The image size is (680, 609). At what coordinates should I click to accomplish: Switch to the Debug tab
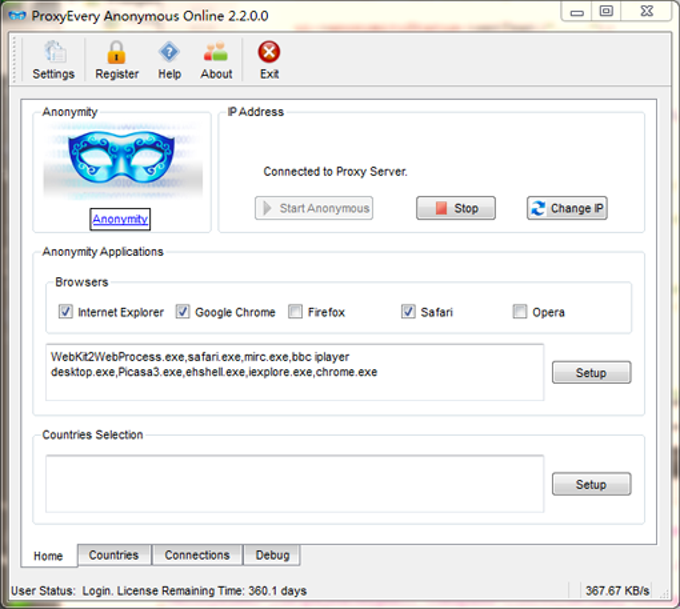[x=272, y=555]
